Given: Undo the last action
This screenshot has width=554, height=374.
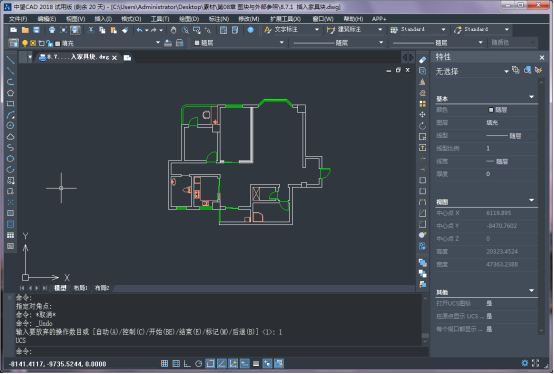Looking at the screenshot, I should pyautogui.click(x=140, y=30).
